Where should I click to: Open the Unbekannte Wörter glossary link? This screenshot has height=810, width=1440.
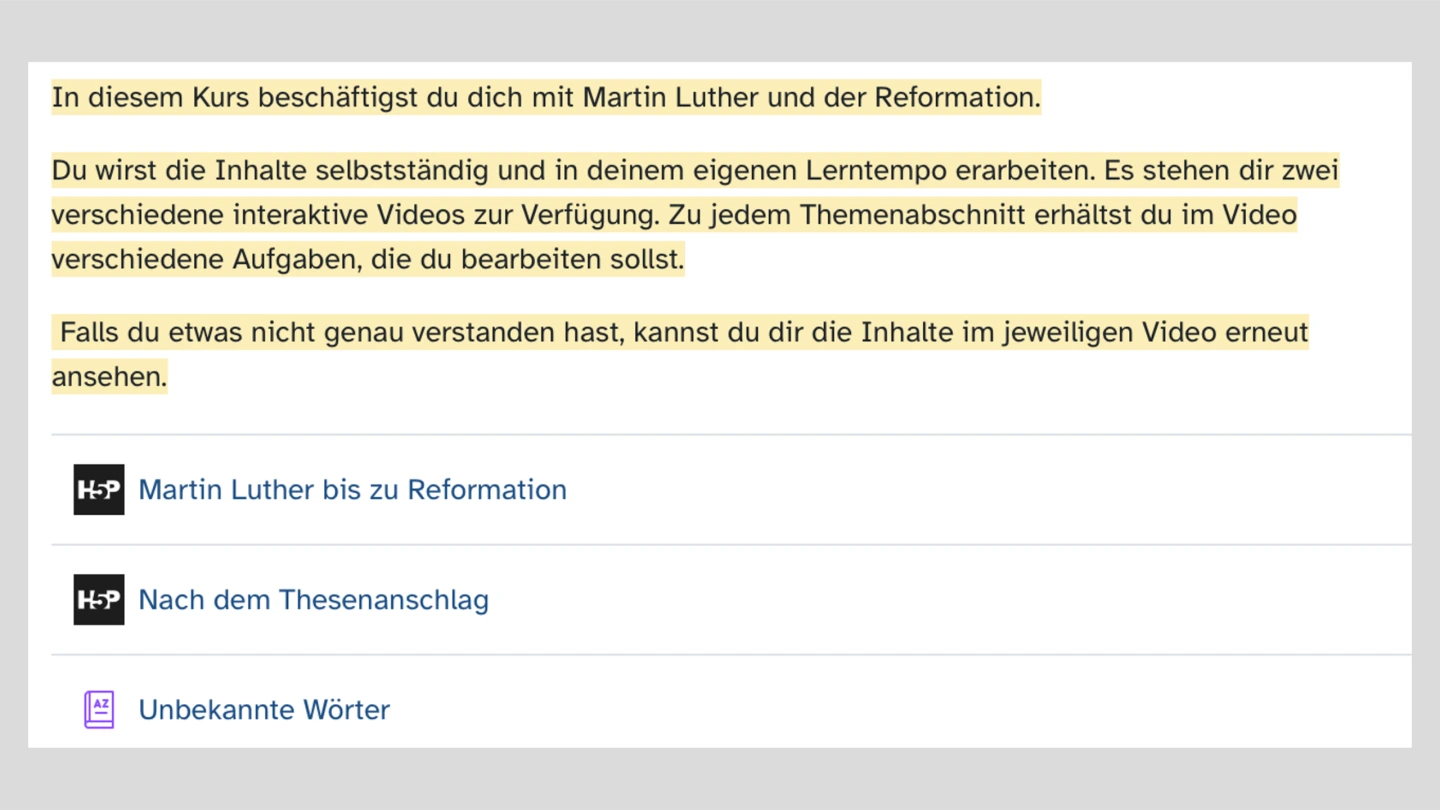click(x=264, y=710)
